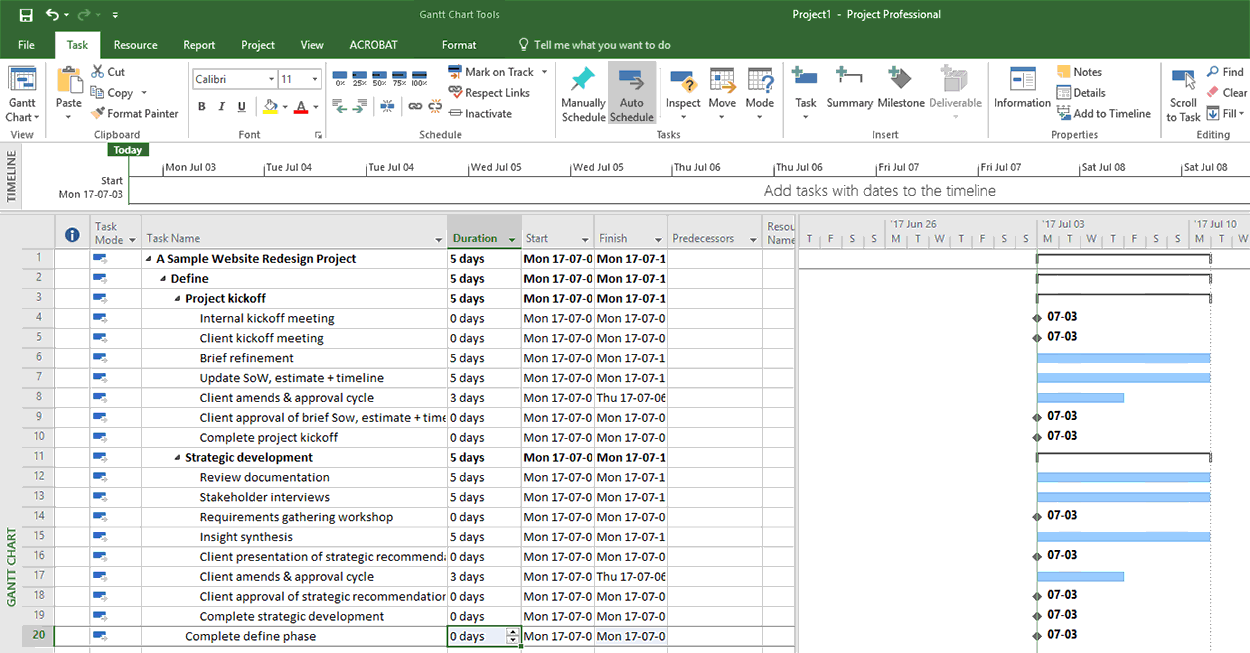Viewport: 1250px width, 653px height.
Task: Indent the selected task
Action: (360, 107)
